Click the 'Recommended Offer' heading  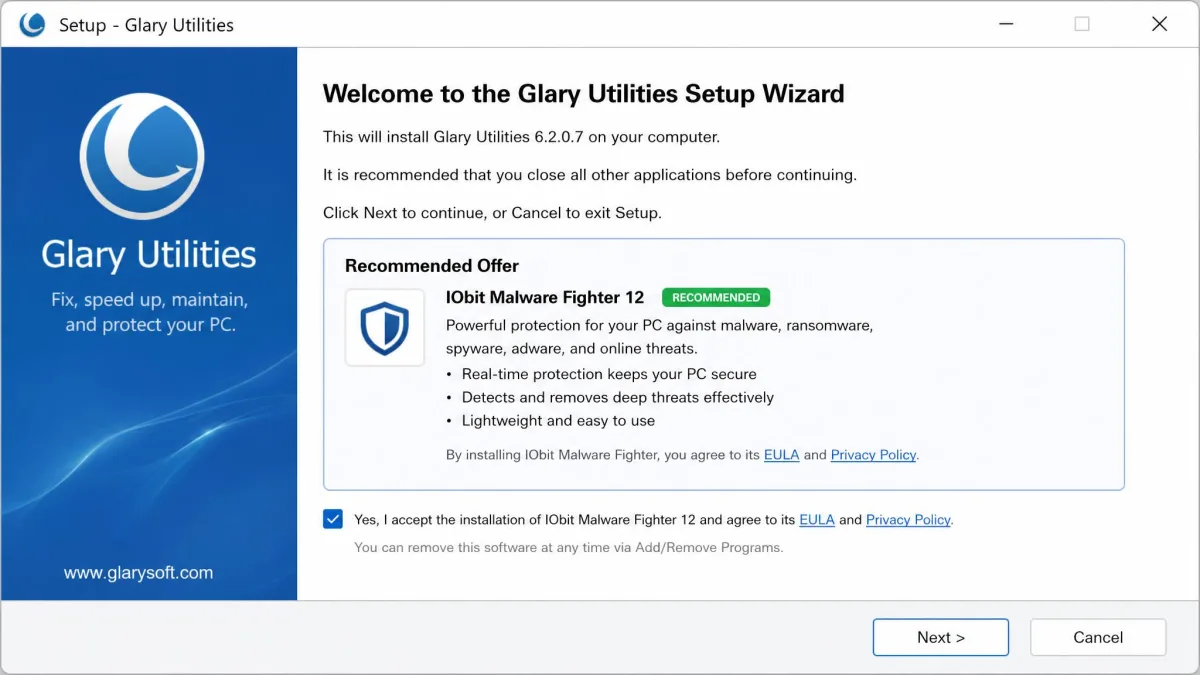pos(432,266)
